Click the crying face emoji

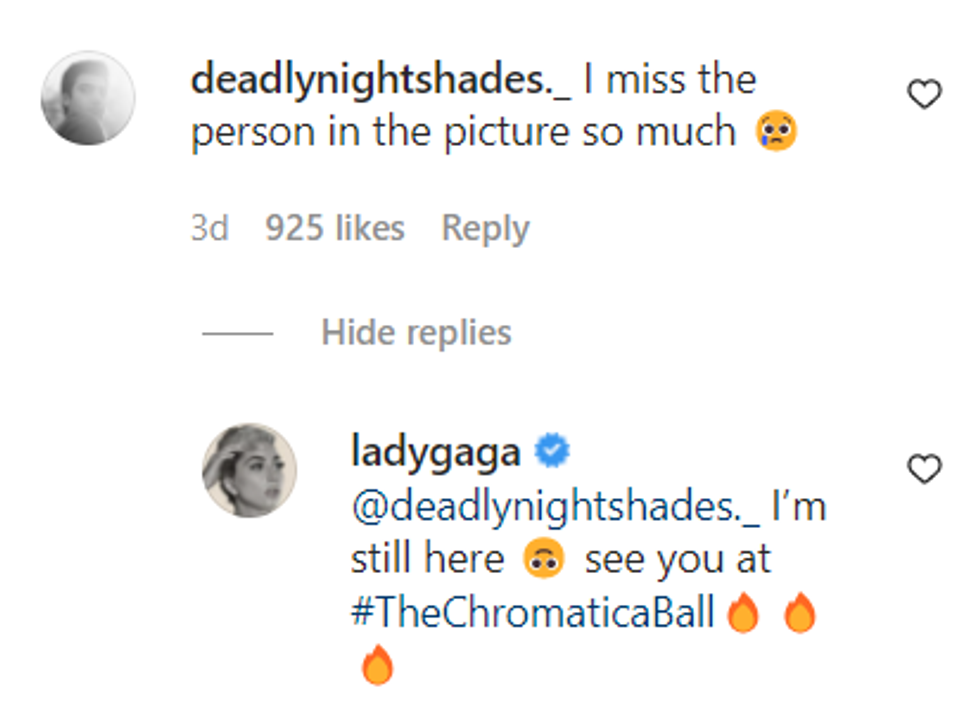click(x=776, y=131)
